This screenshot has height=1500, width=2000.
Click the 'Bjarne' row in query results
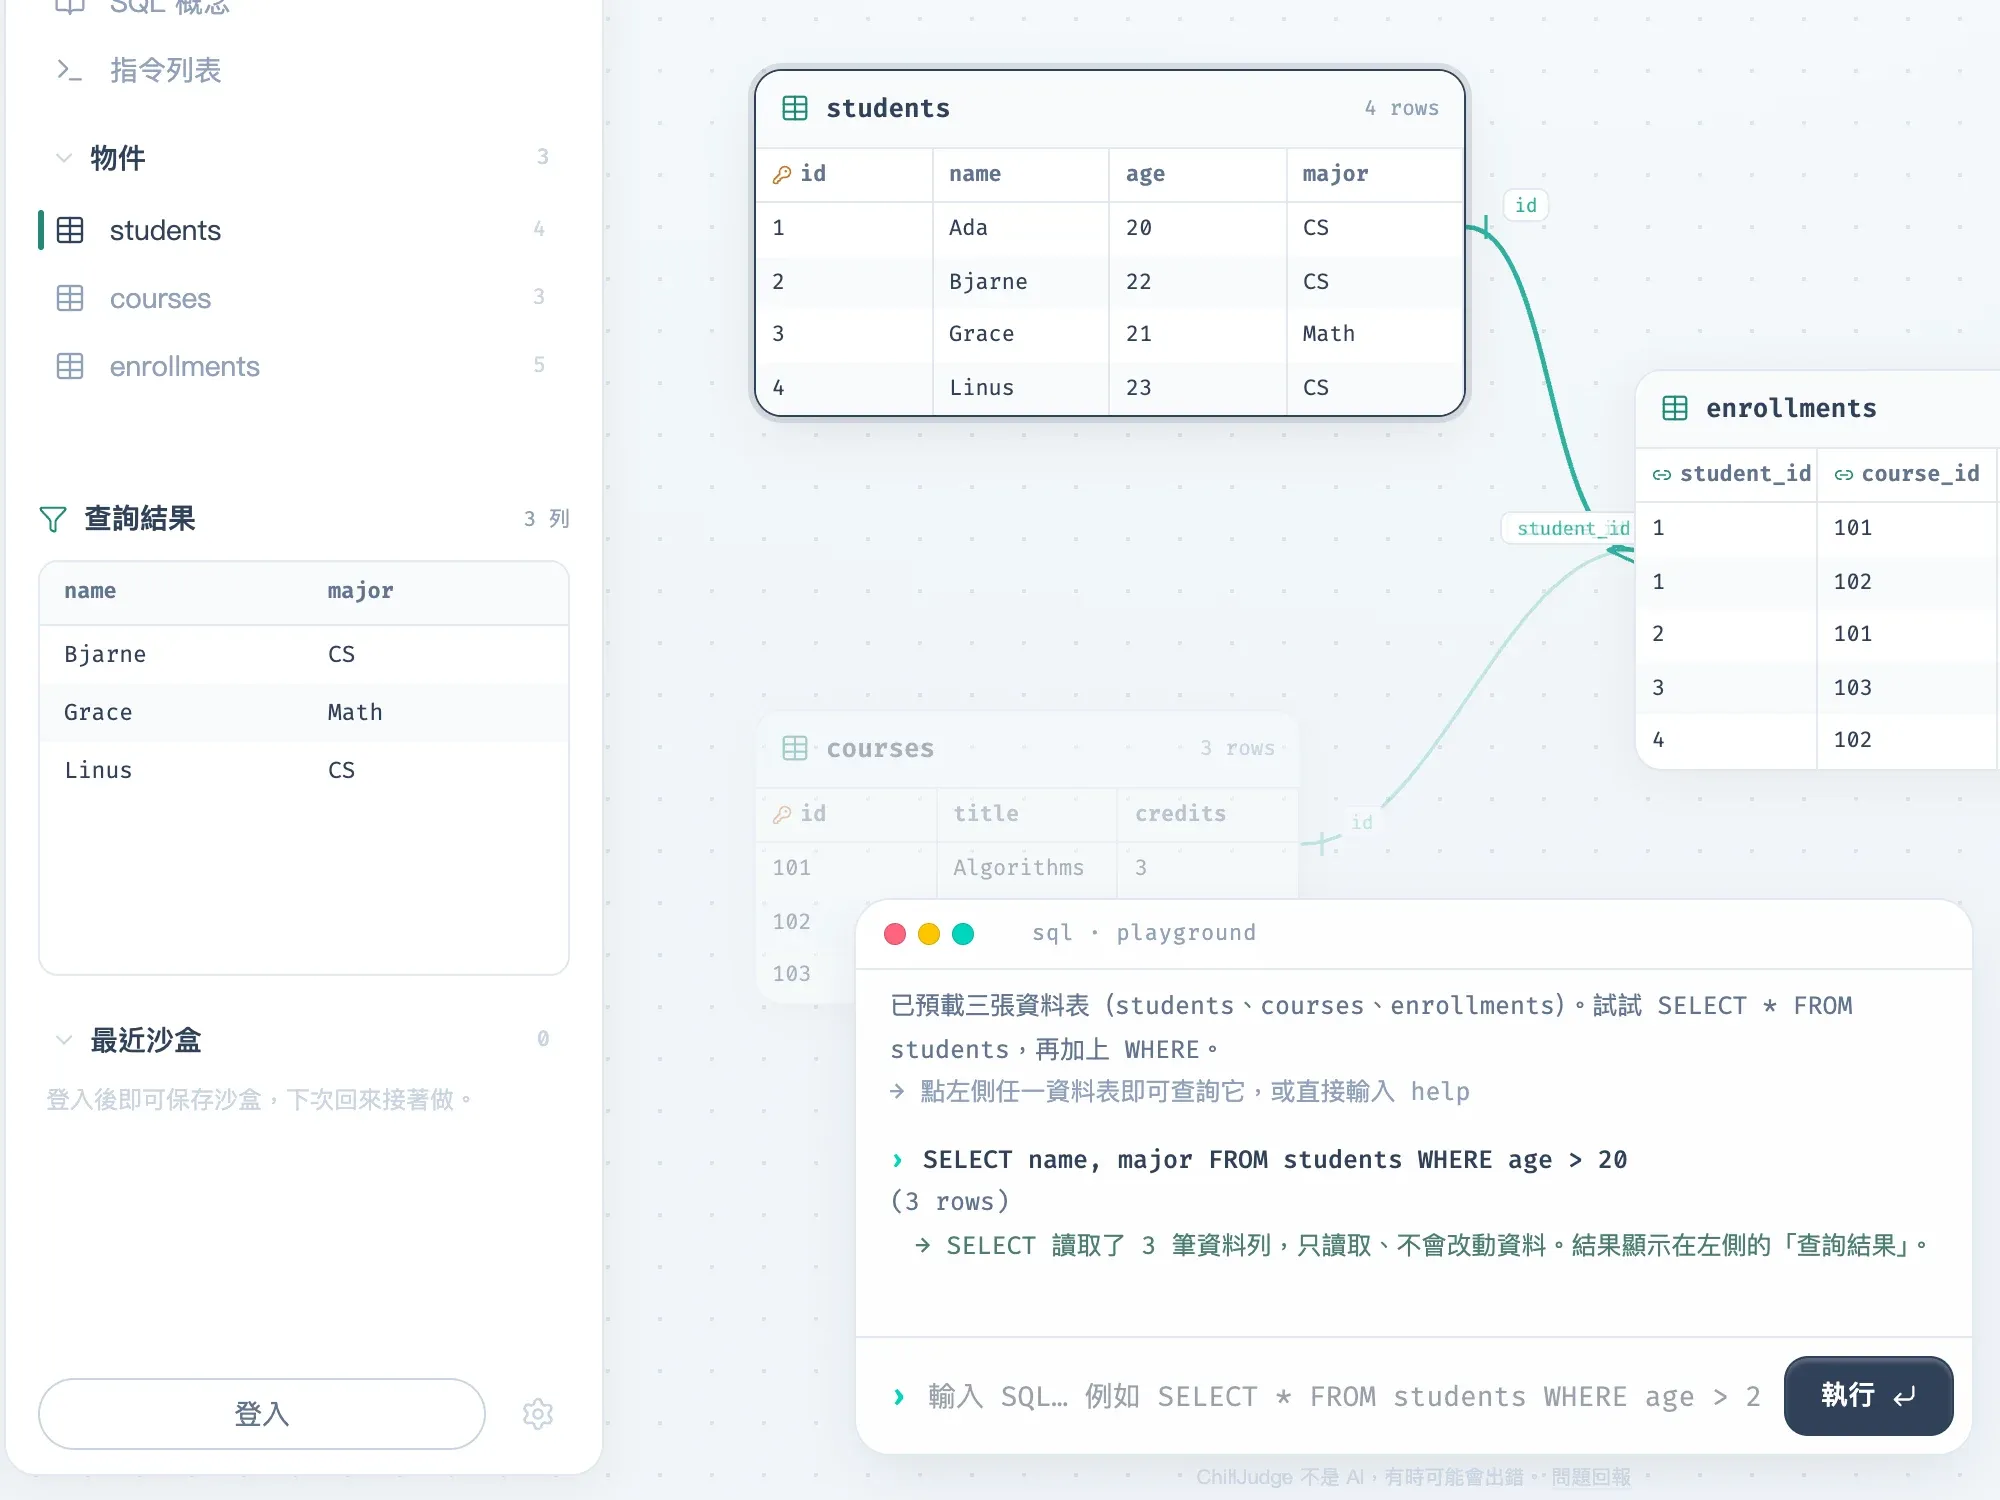tap(304, 654)
